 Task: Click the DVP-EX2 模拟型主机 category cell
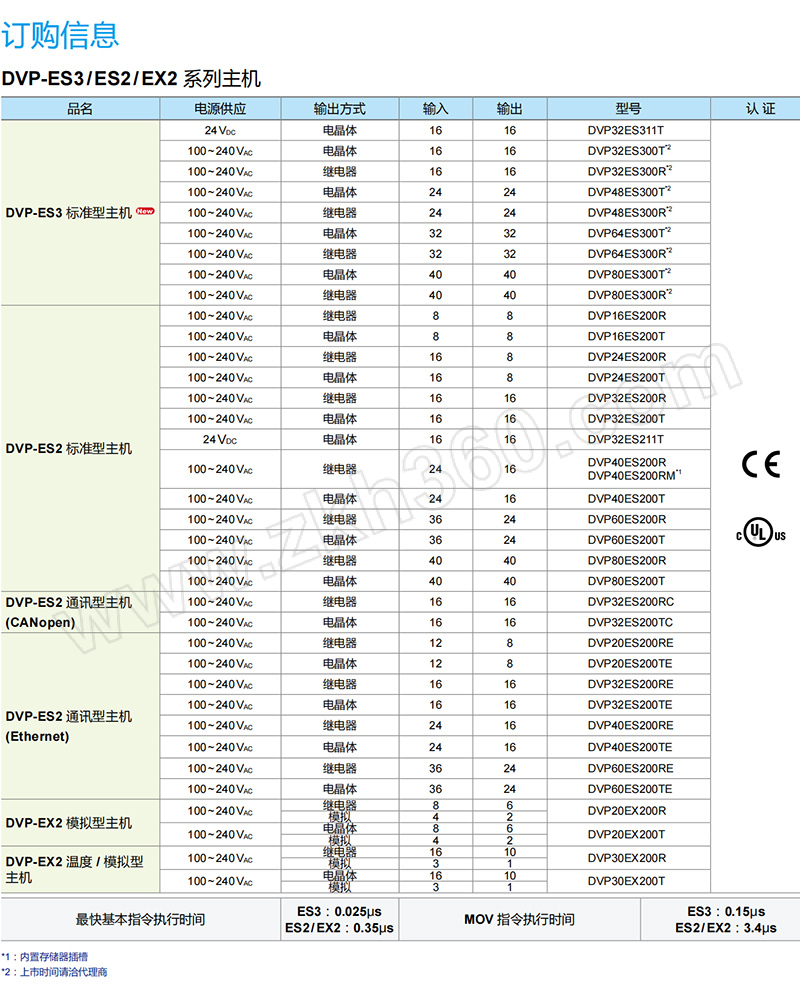point(68,823)
